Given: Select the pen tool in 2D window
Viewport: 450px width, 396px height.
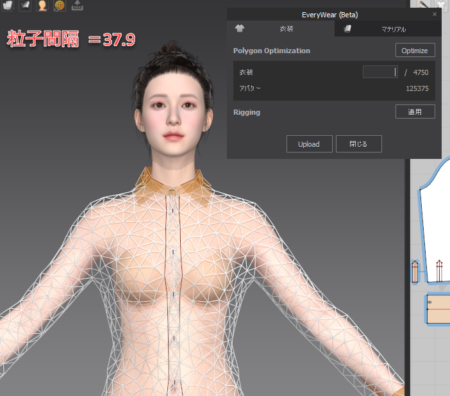Looking at the screenshot, I should pos(424,4).
